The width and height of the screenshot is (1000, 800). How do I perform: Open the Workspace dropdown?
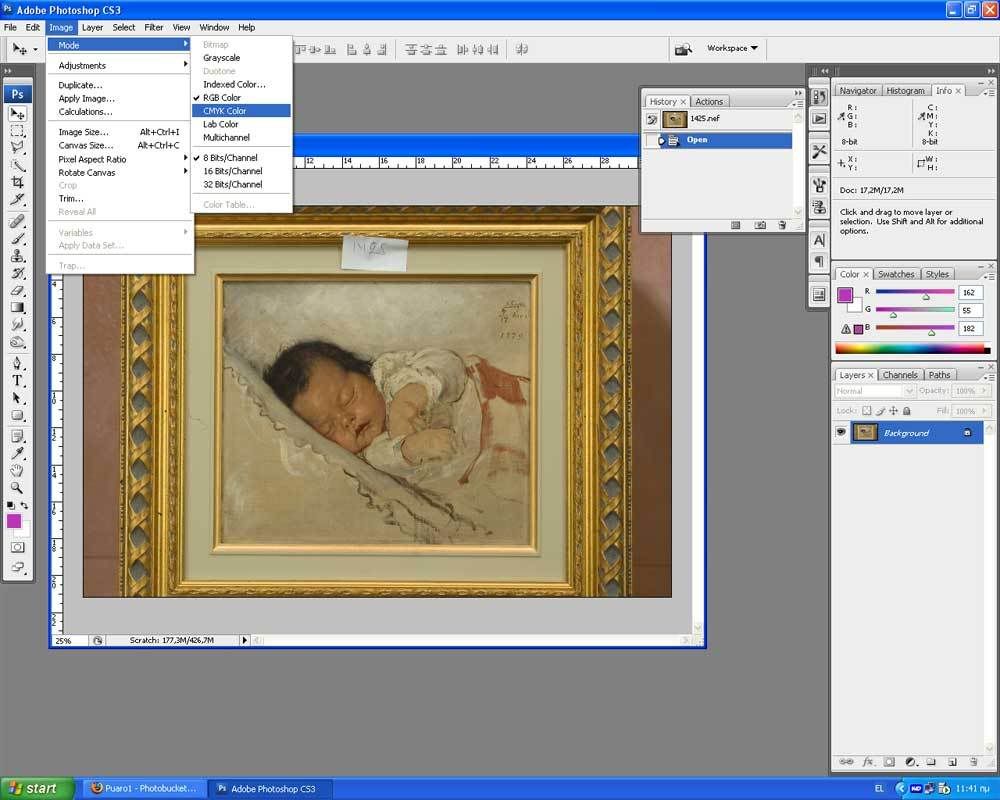point(732,48)
